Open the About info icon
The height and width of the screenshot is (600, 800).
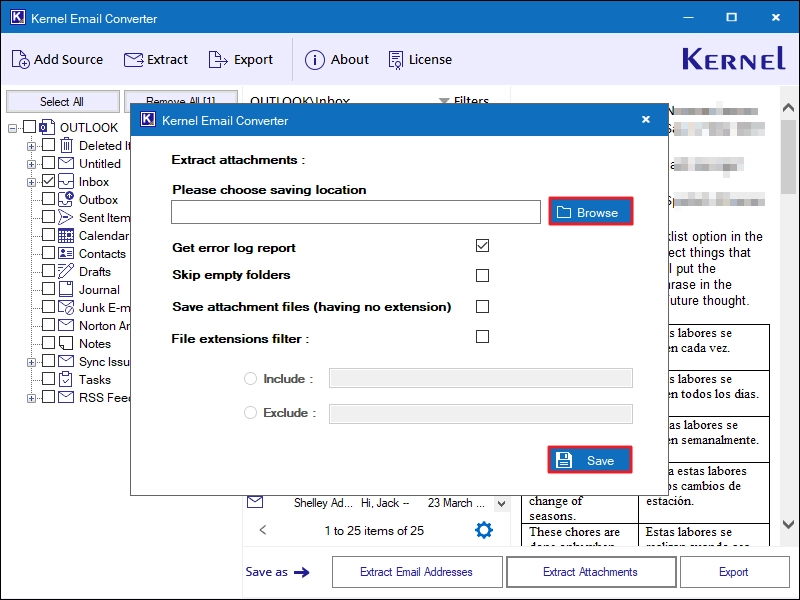[315, 60]
